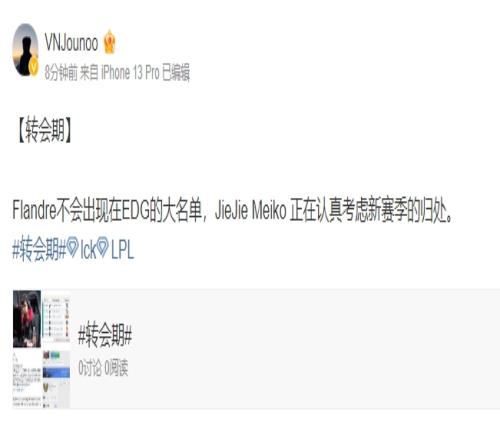Click the yellow verified V badge
This screenshot has width=500, height=440.
(x=34, y=68)
